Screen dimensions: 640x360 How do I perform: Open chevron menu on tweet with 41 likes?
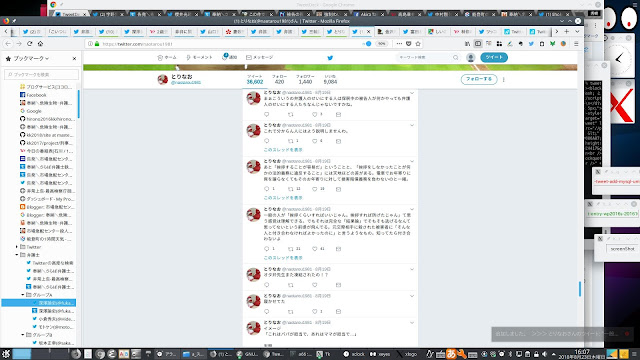(x=412, y=209)
